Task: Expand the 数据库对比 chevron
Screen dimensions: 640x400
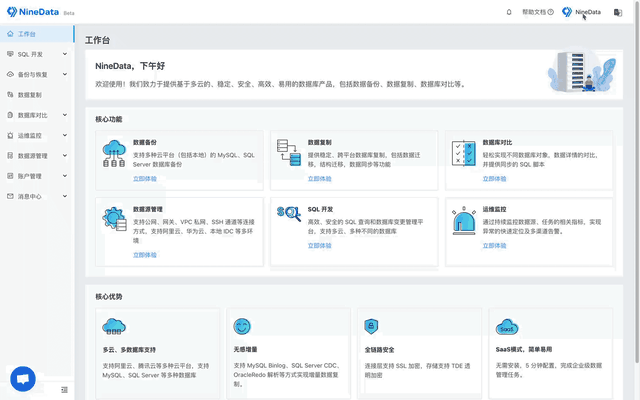Action: coord(65,115)
